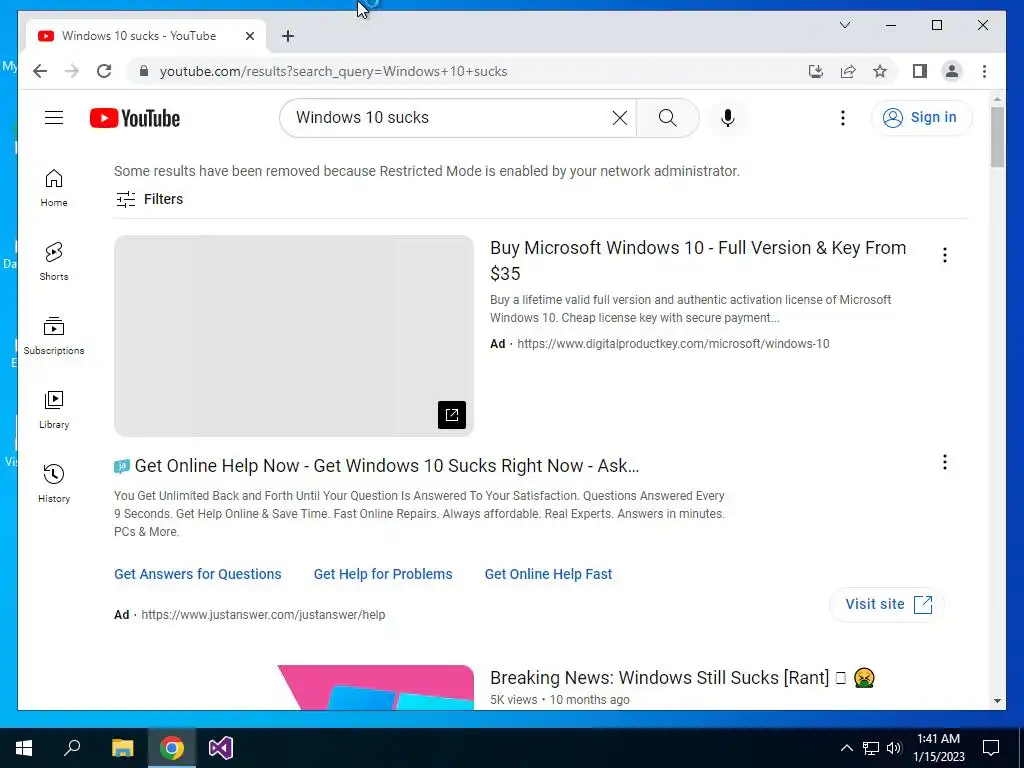The image size is (1024, 768).
Task: Open Chrome tab search chevron
Action: tap(844, 25)
